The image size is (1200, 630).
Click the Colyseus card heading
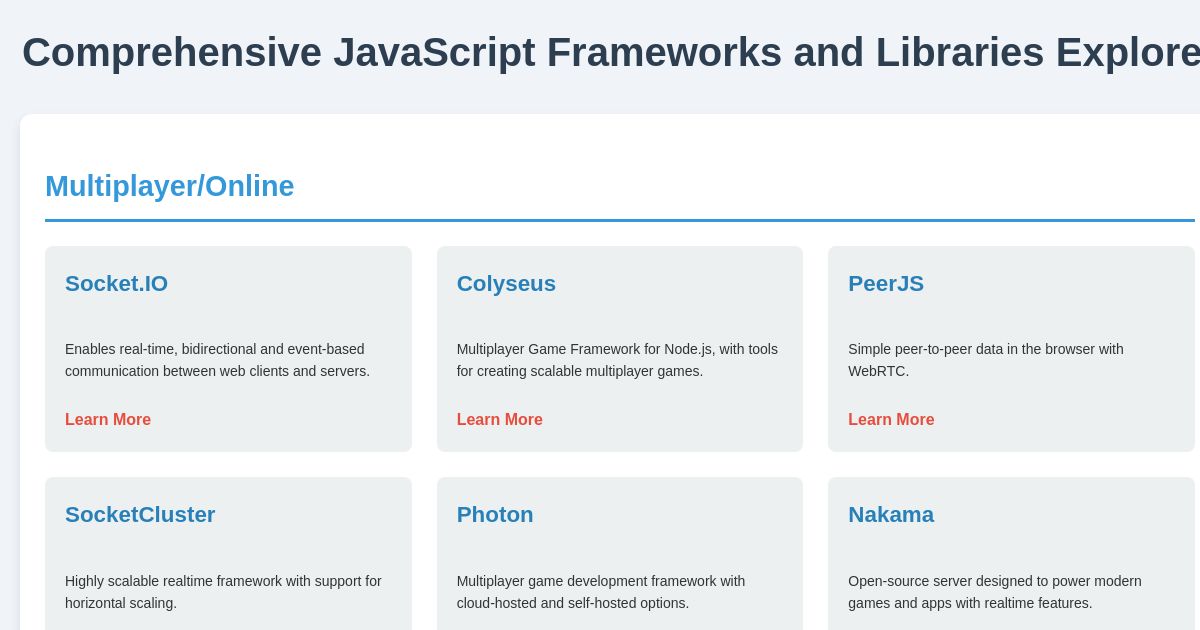pos(506,284)
